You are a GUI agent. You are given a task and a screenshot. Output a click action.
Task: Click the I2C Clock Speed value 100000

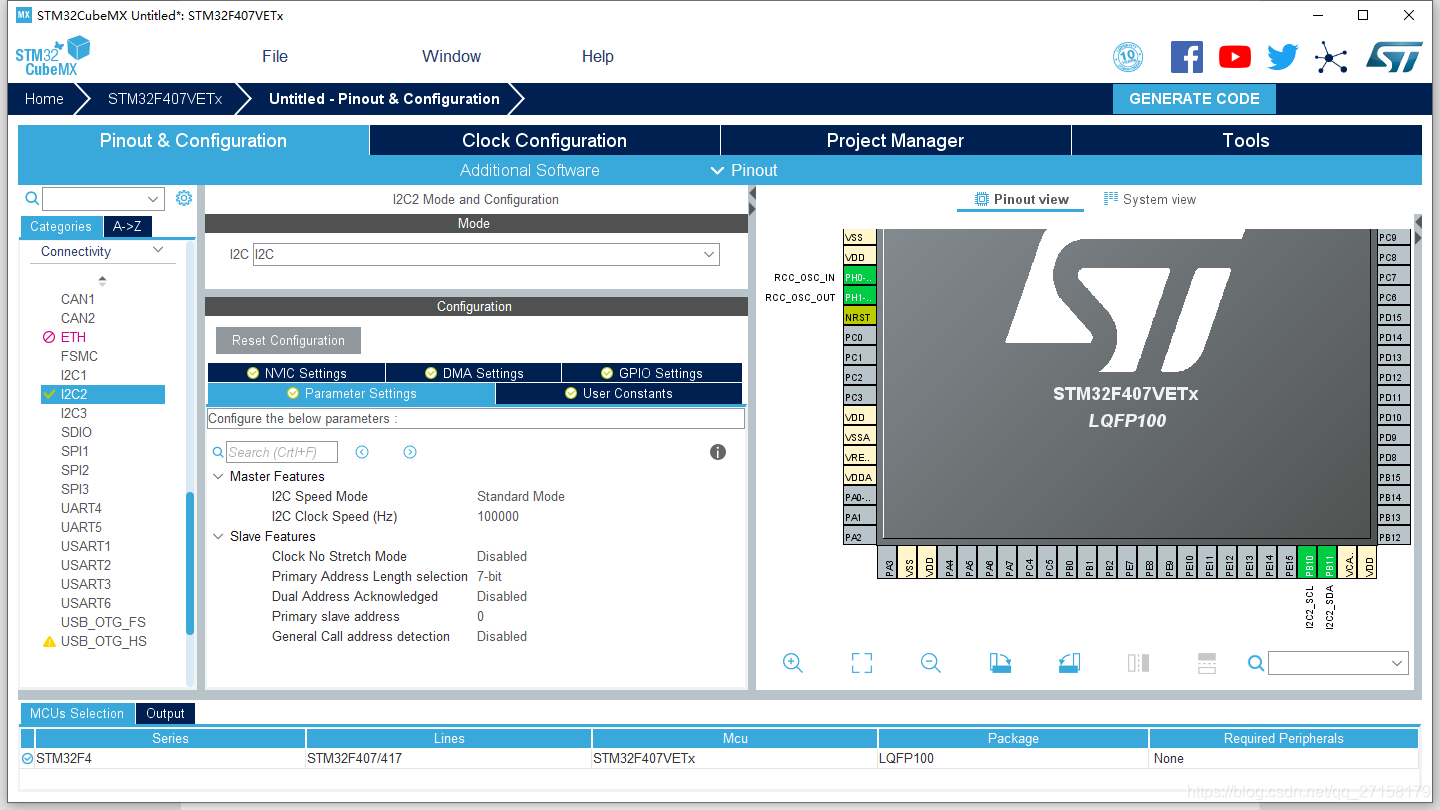[x=498, y=517]
